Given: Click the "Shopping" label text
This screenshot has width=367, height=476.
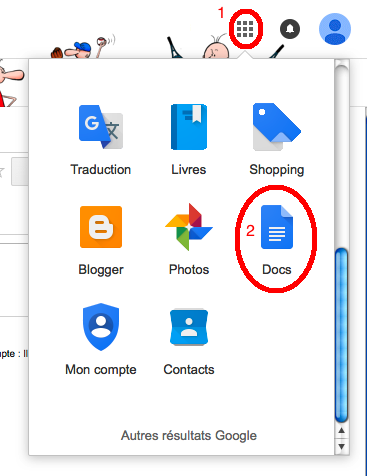Looking at the screenshot, I should [277, 170].
